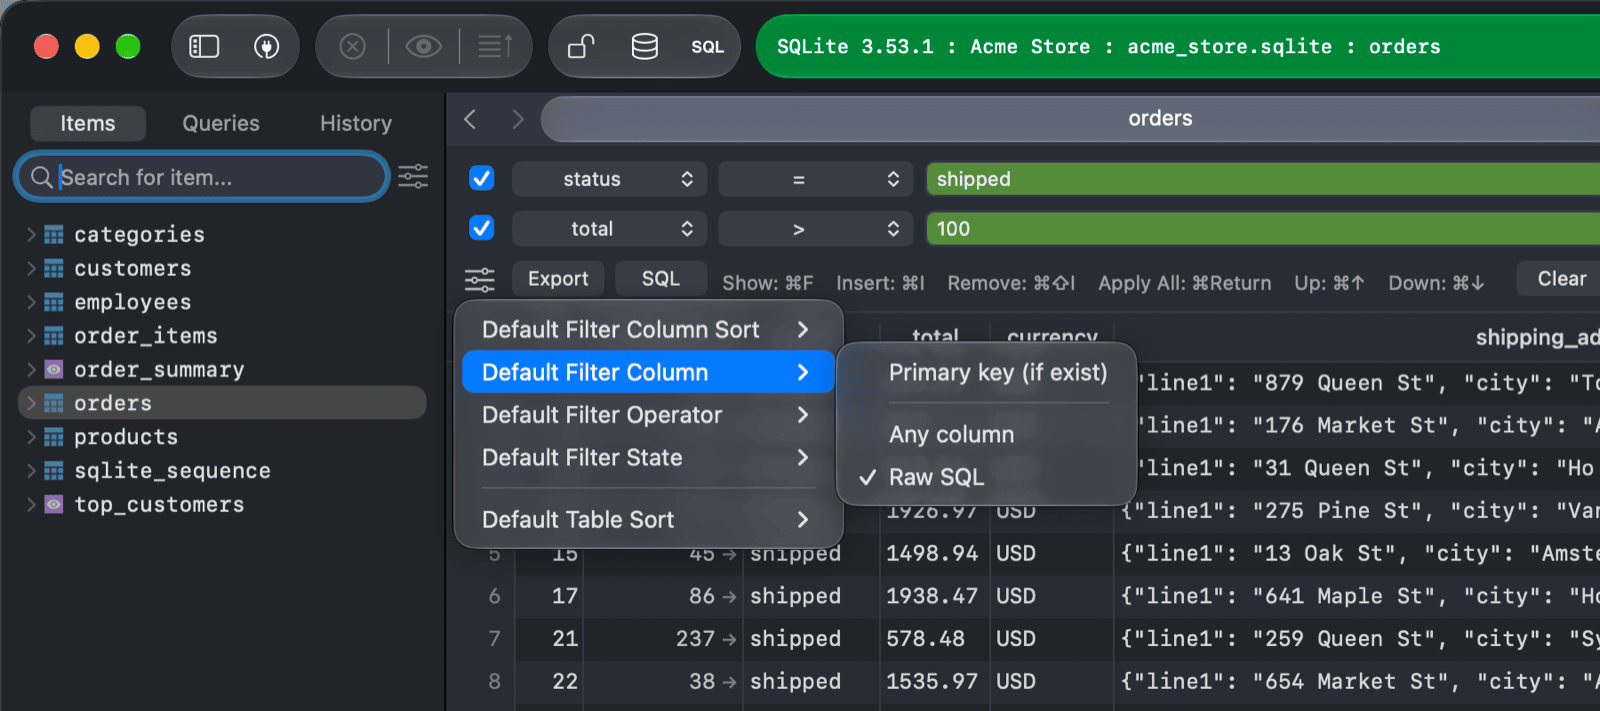Screen dimensions: 1600x711
Task: Click the connection plug icon
Action: point(266,46)
